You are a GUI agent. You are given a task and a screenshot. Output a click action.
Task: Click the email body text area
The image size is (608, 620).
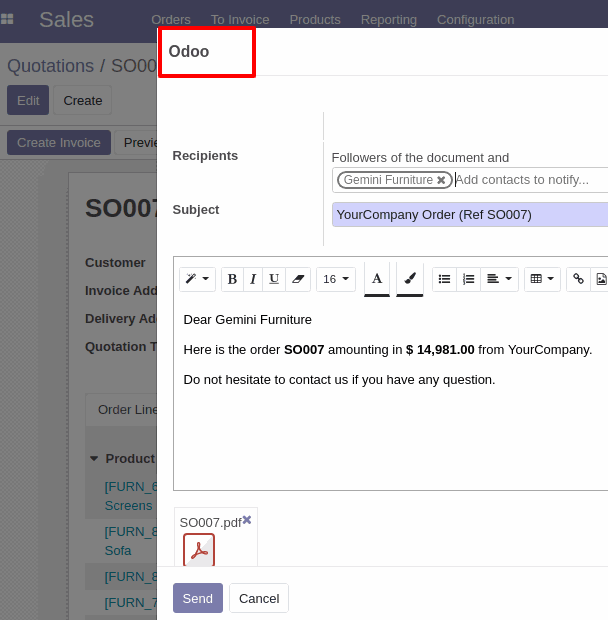coord(391,395)
